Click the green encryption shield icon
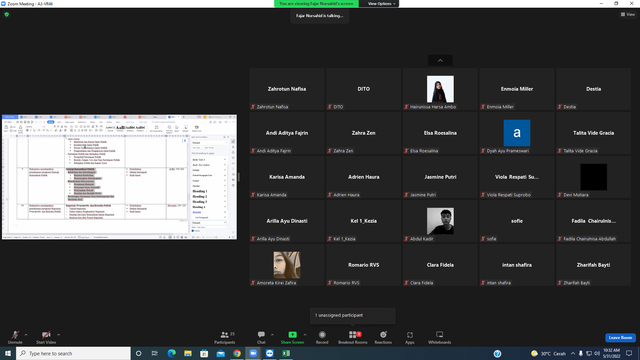This screenshot has height=360, width=640. pos(7,14)
